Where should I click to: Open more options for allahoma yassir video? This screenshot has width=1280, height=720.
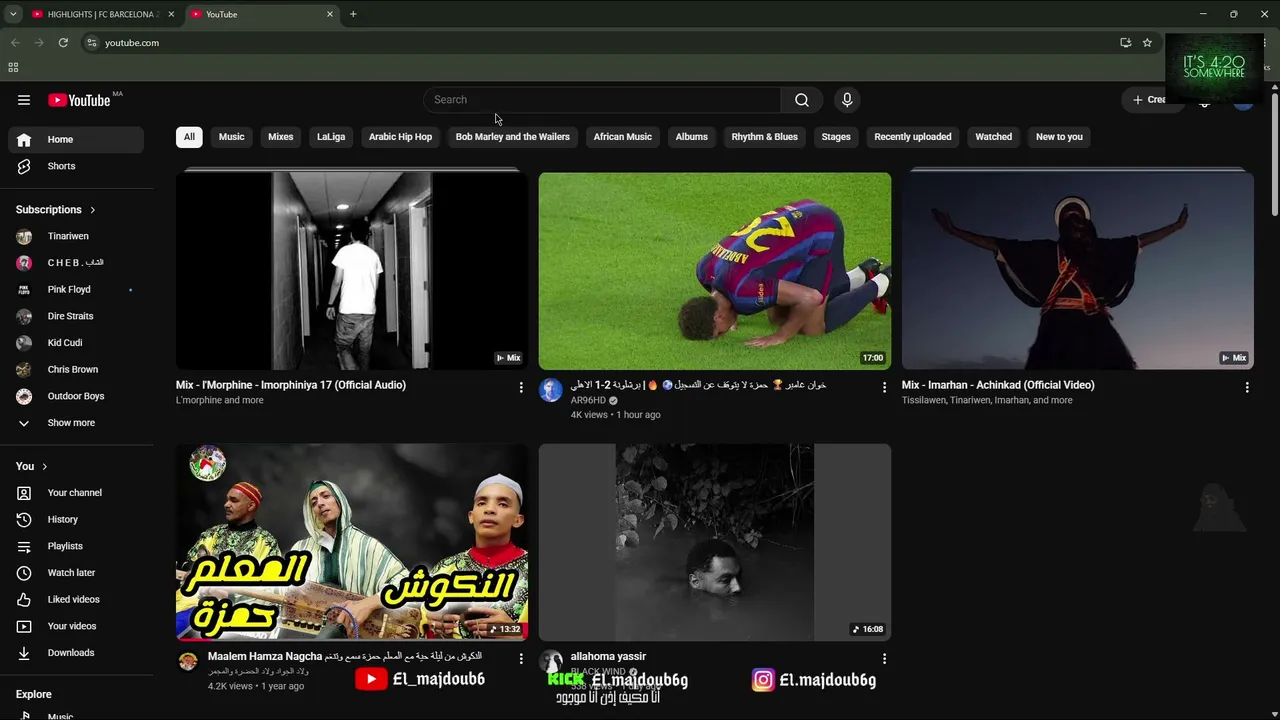(884, 659)
